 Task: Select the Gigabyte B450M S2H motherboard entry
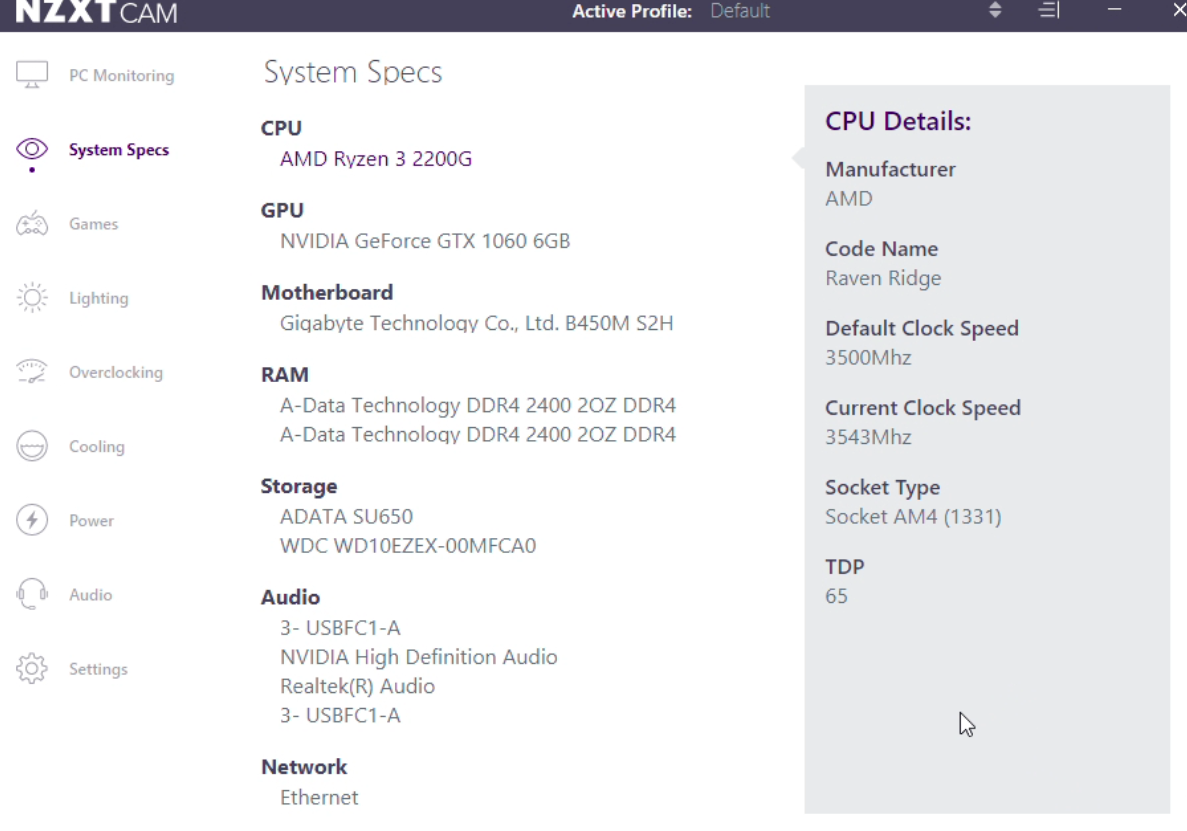[x=476, y=323]
